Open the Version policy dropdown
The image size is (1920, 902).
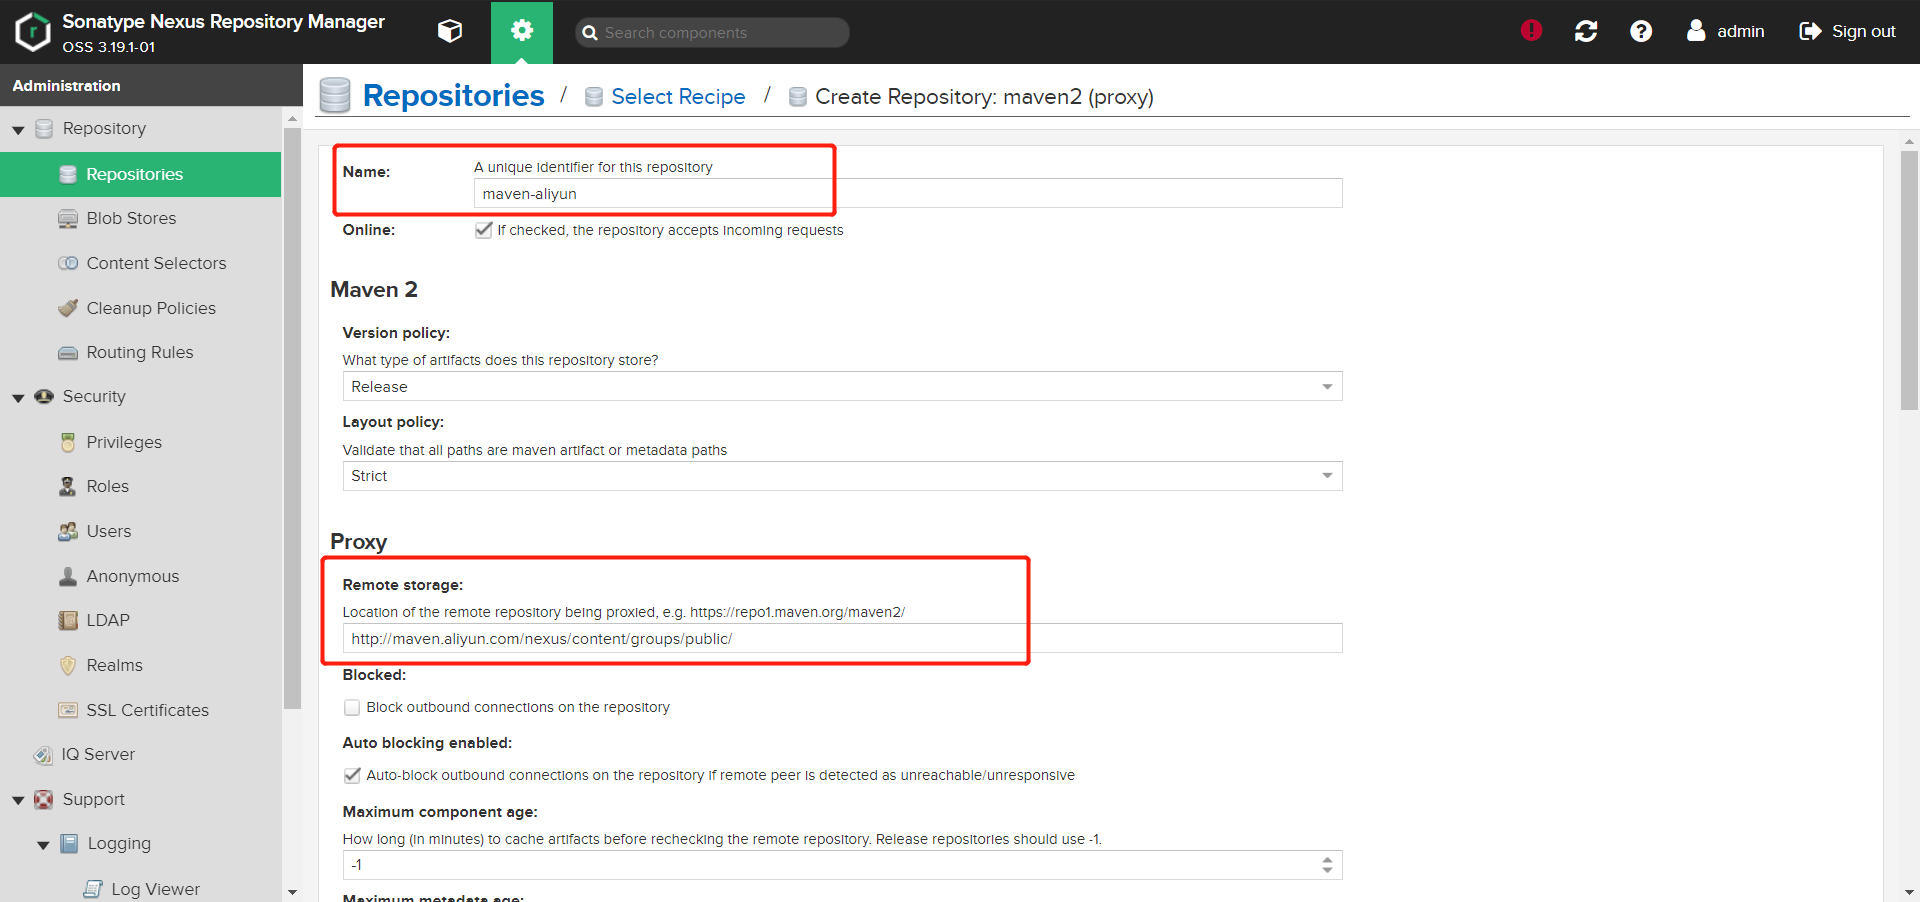coord(1327,387)
